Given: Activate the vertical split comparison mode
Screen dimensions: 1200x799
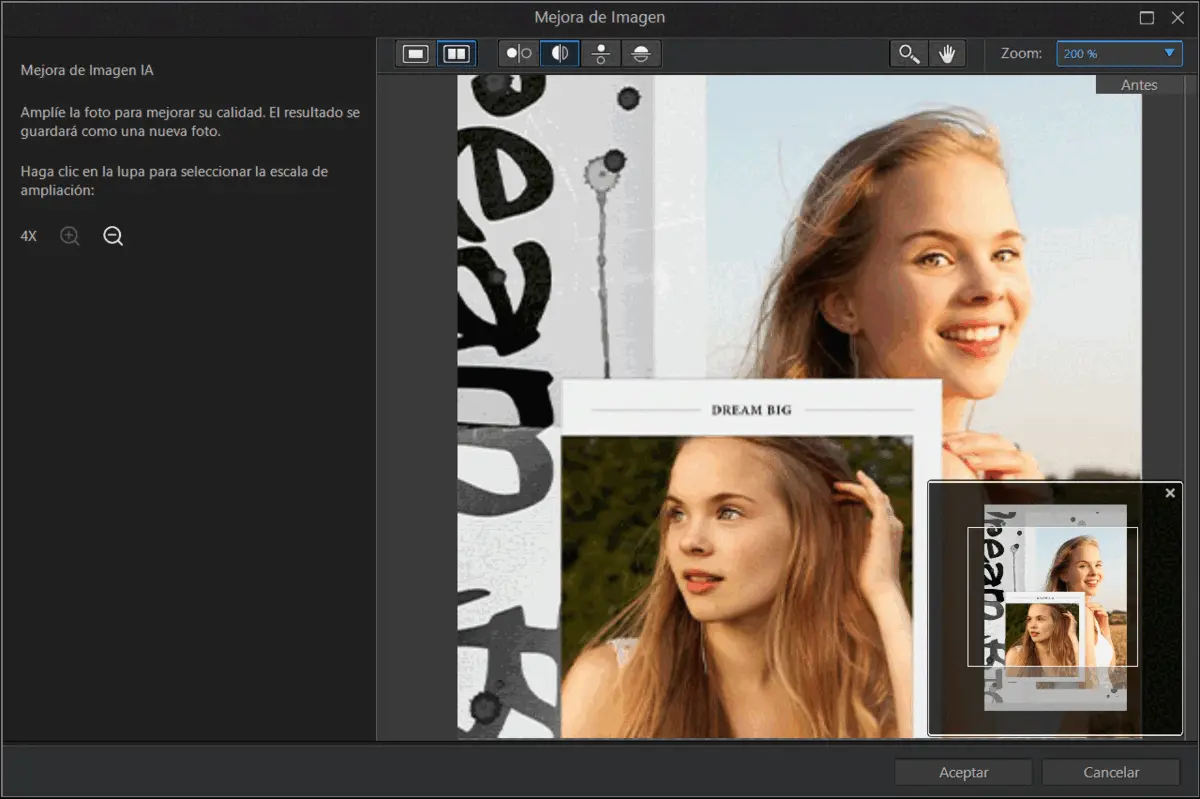Looking at the screenshot, I should click(560, 53).
